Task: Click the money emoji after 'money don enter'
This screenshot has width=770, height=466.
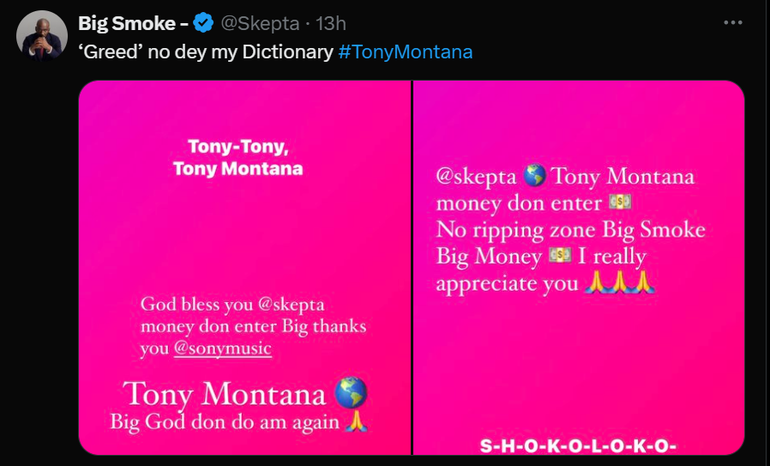Action: pos(620,203)
